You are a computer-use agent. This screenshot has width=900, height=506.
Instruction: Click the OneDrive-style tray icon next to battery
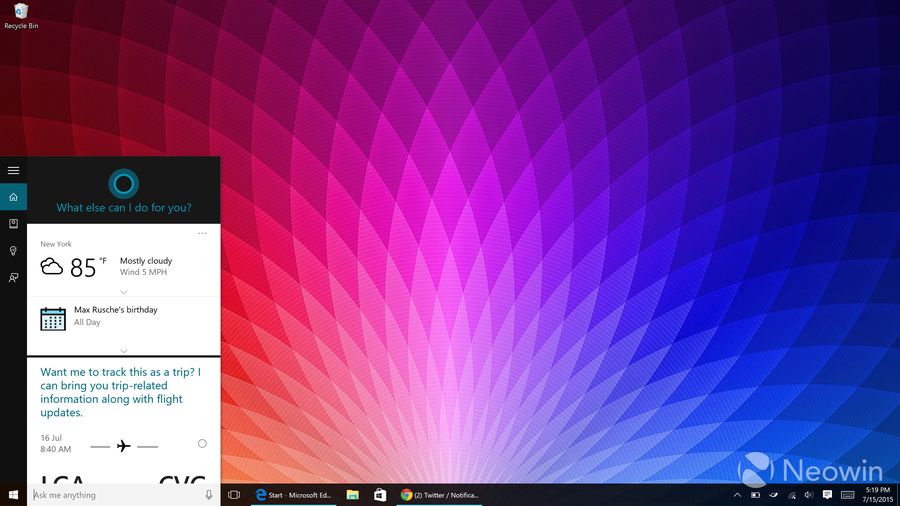click(x=773, y=495)
